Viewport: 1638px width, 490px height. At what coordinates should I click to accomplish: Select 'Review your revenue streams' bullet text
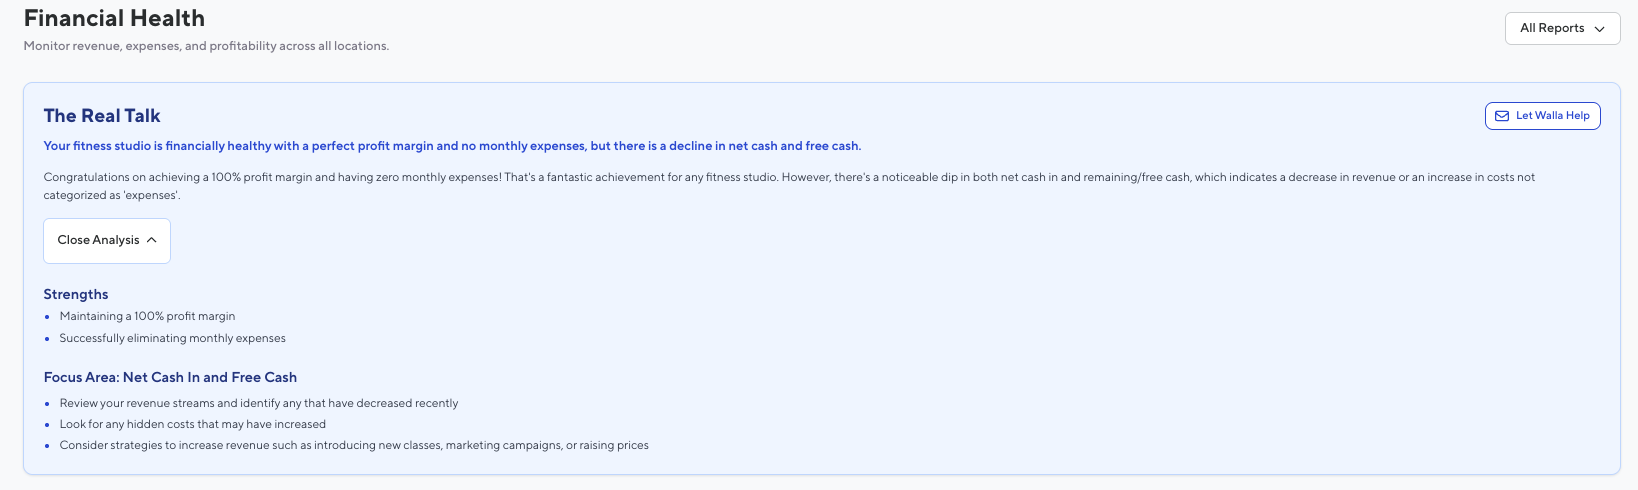click(x=258, y=403)
